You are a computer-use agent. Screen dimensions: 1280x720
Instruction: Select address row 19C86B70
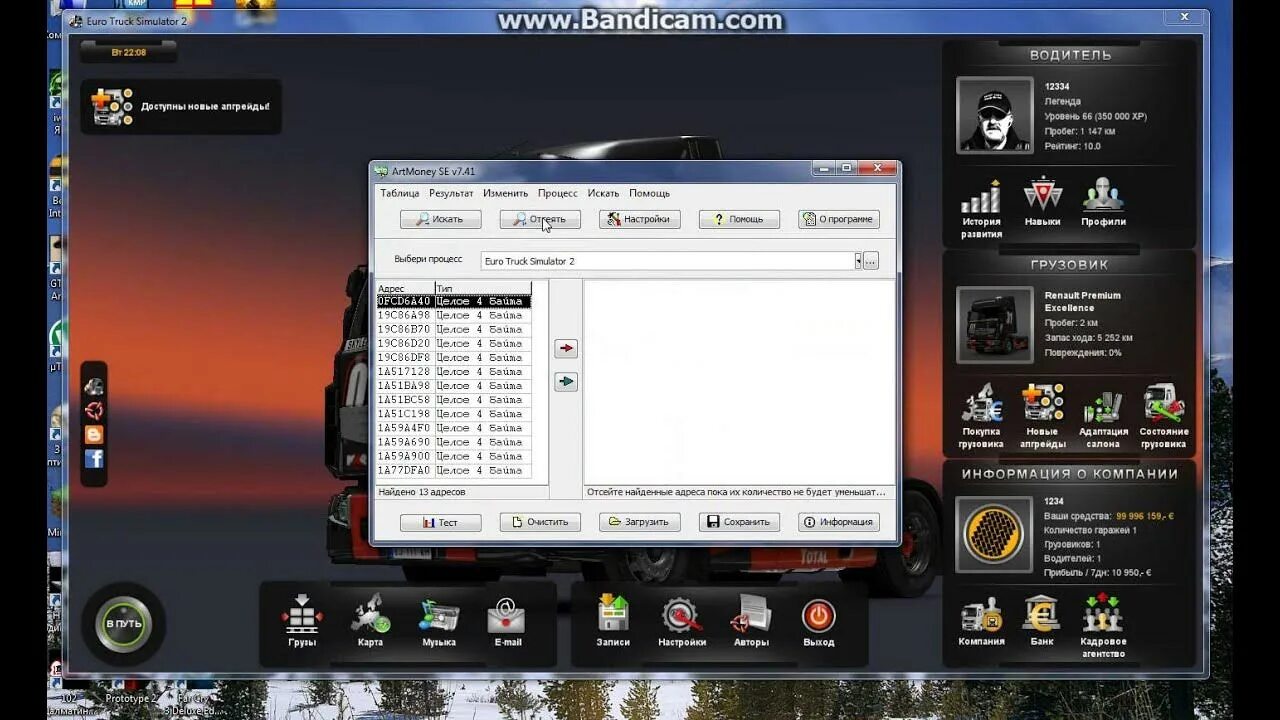click(454, 329)
